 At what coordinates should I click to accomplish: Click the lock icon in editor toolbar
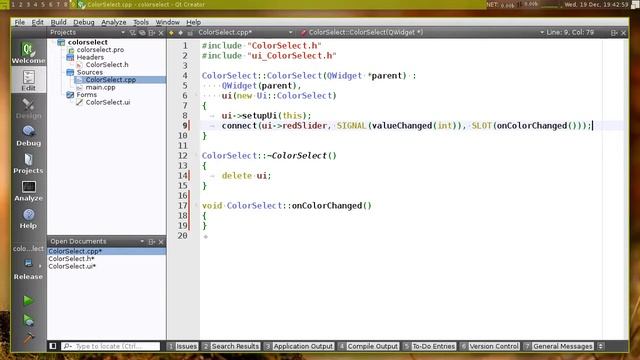pyautogui.click(x=190, y=33)
